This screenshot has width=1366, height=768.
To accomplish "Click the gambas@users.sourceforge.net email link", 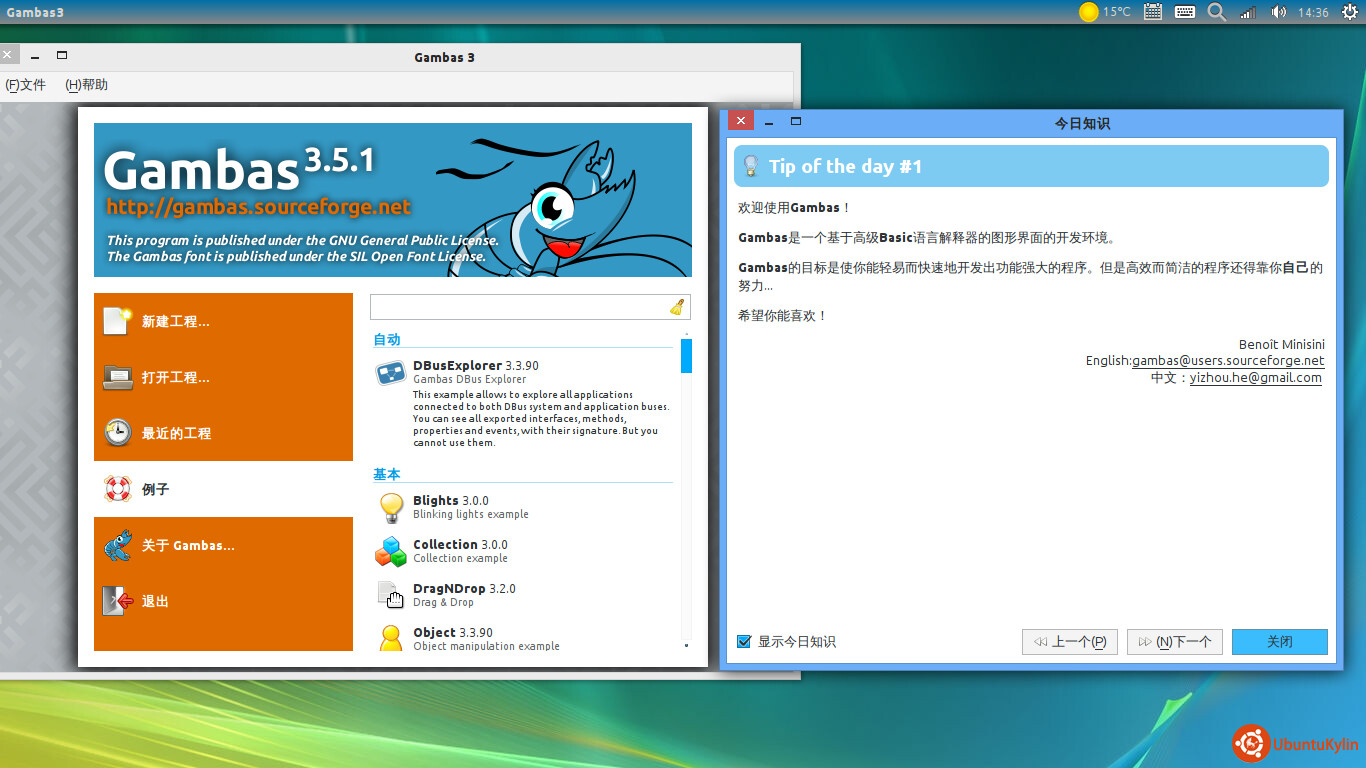I will pos(1228,361).
